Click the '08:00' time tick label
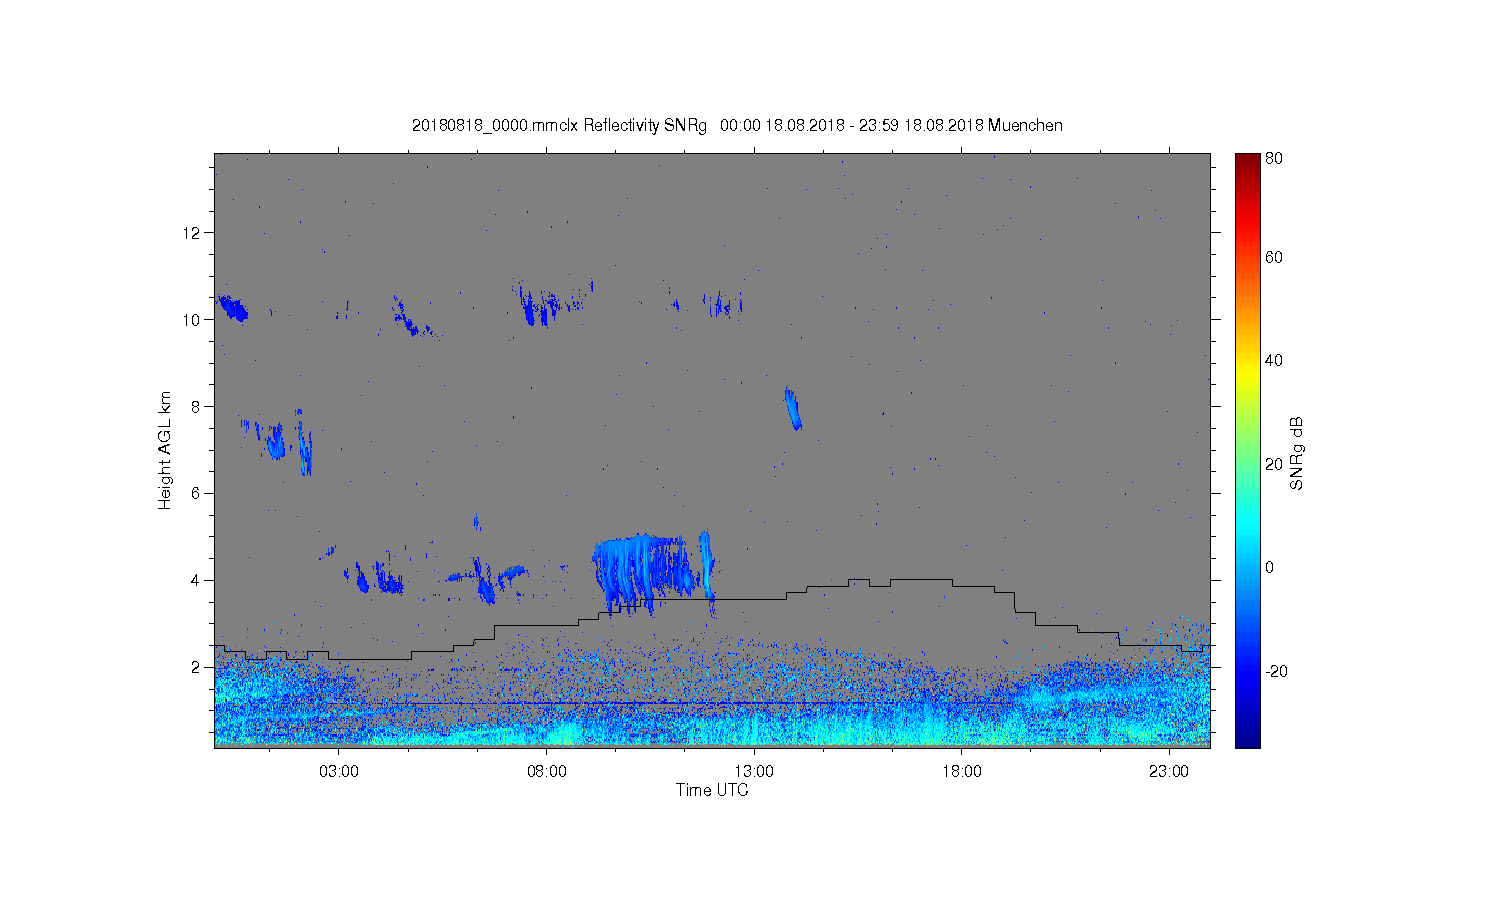 (x=546, y=772)
